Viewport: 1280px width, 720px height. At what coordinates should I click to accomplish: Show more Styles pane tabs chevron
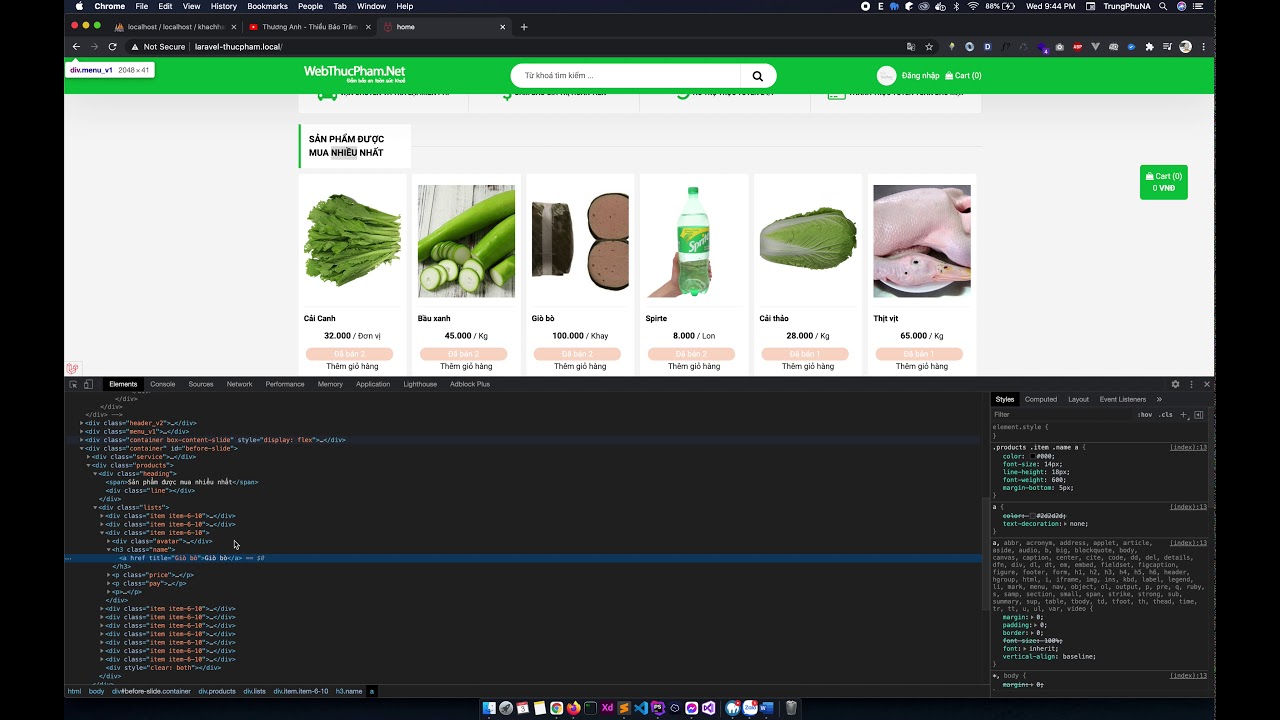pyautogui.click(x=1159, y=399)
